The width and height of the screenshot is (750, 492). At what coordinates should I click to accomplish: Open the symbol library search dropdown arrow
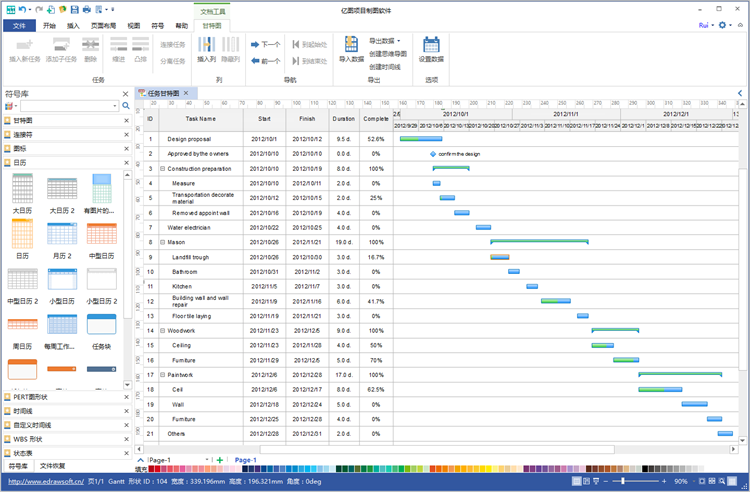(115, 106)
